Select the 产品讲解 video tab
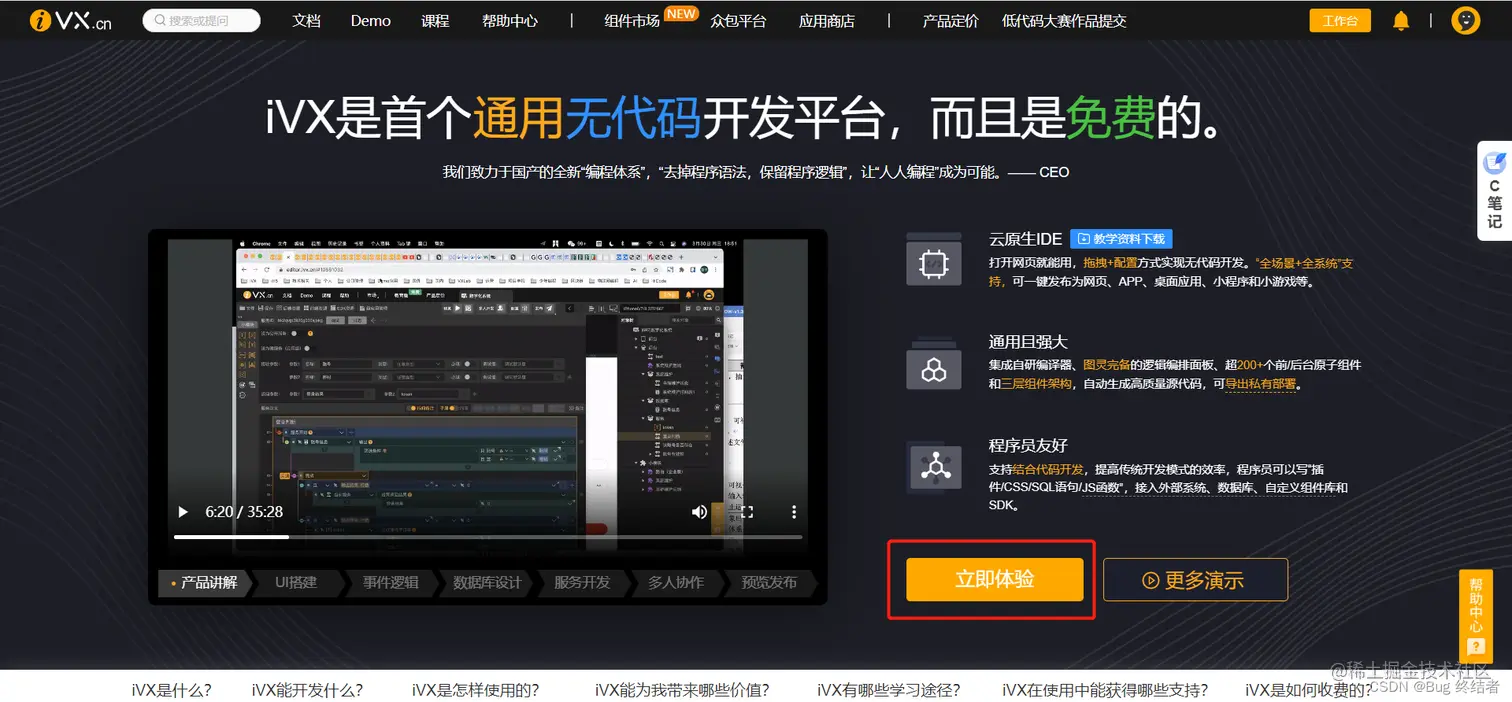The height and width of the screenshot is (702, 1512). 204,583
